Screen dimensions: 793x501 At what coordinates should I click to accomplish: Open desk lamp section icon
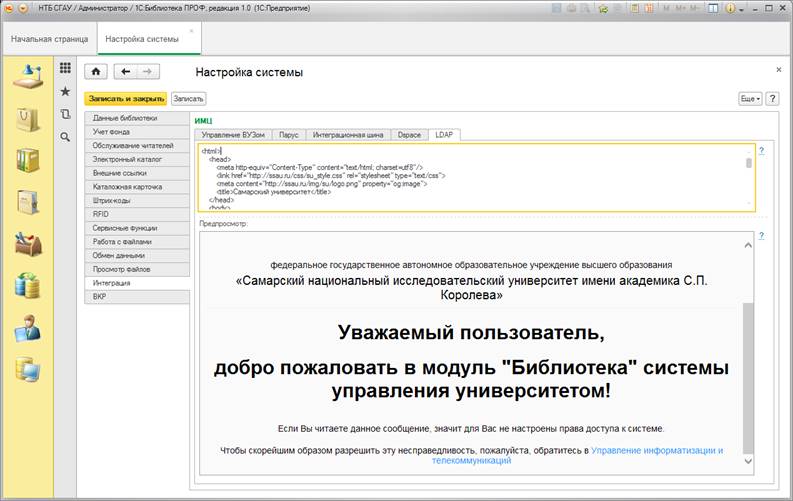pyautogui.click(x=28, y=78)
